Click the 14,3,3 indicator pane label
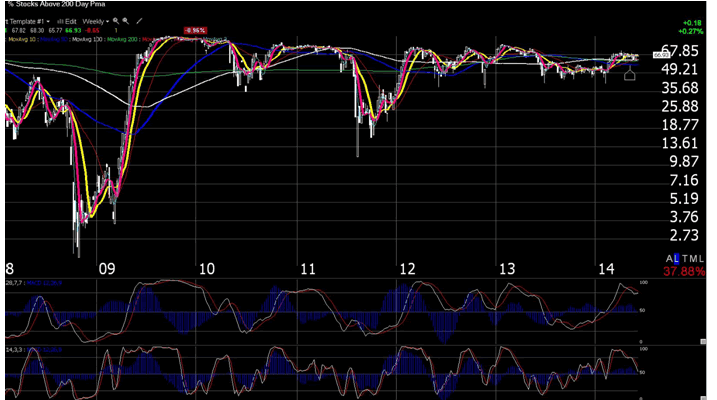Screen dimensions: 717x400 (x=14, y=350)
